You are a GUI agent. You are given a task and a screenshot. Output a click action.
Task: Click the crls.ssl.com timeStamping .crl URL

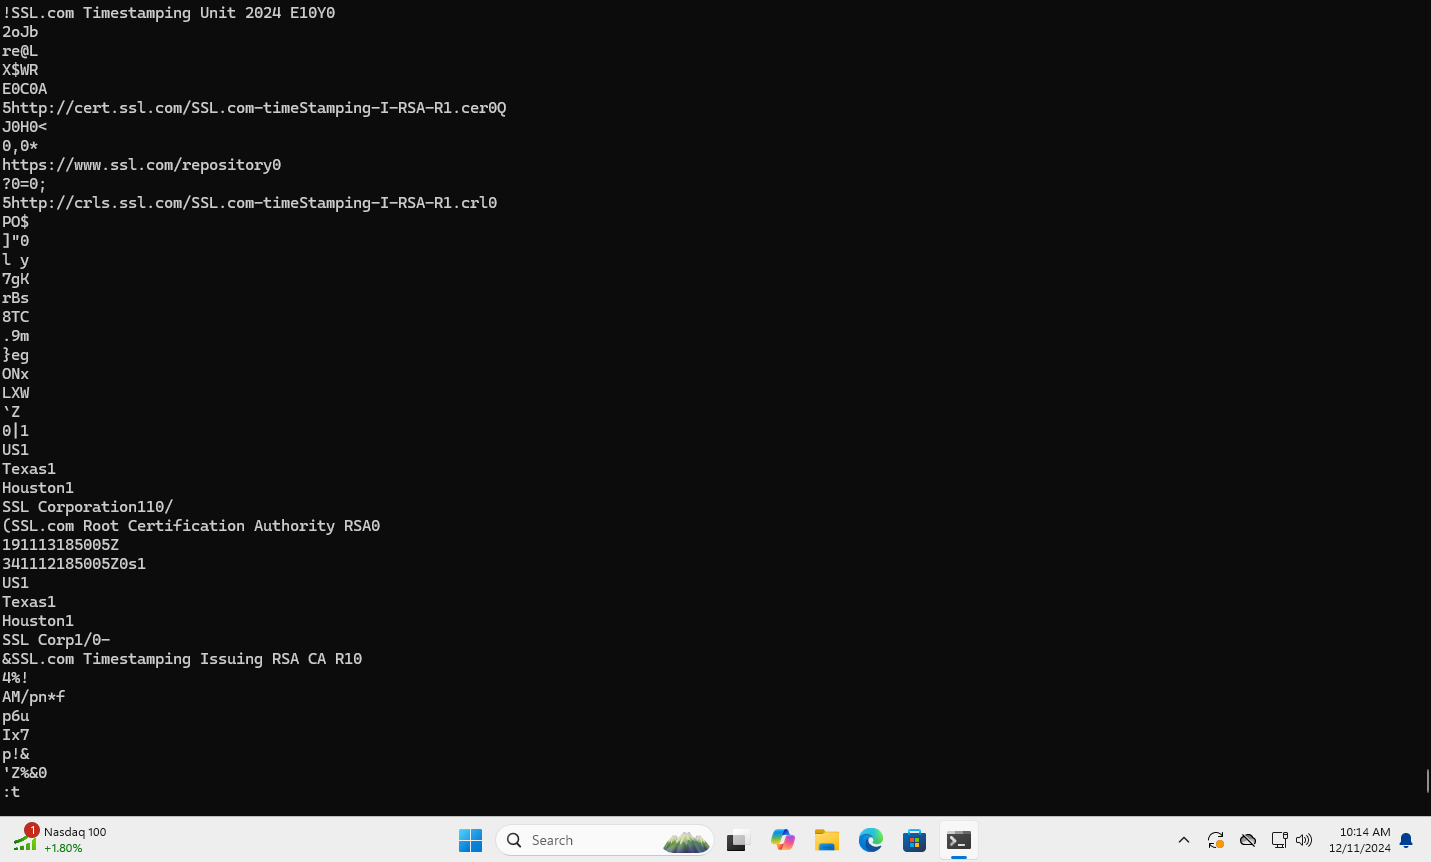coord(250,203)
